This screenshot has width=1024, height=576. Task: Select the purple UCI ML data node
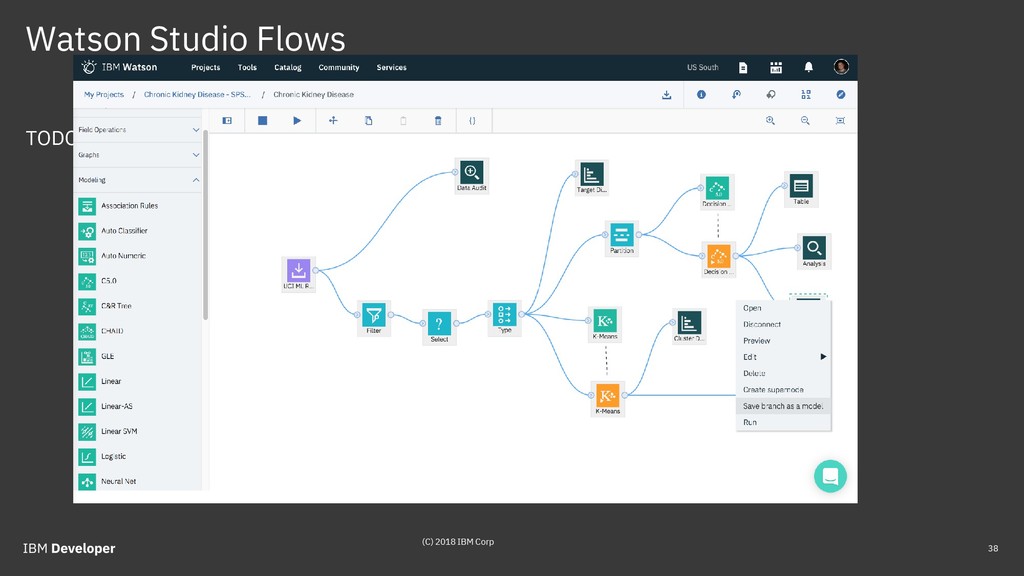(x=298, y=274)
